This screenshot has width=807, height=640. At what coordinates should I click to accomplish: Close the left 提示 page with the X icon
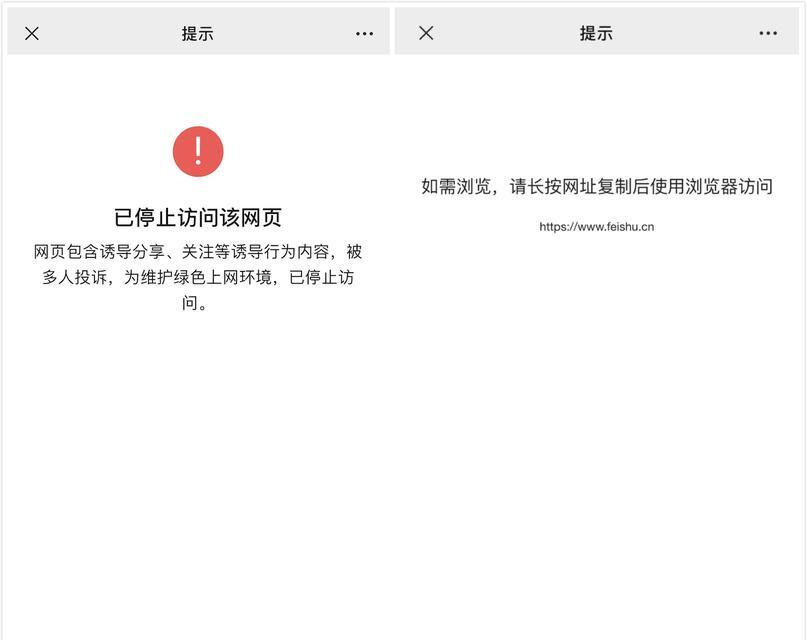point(32,34)
